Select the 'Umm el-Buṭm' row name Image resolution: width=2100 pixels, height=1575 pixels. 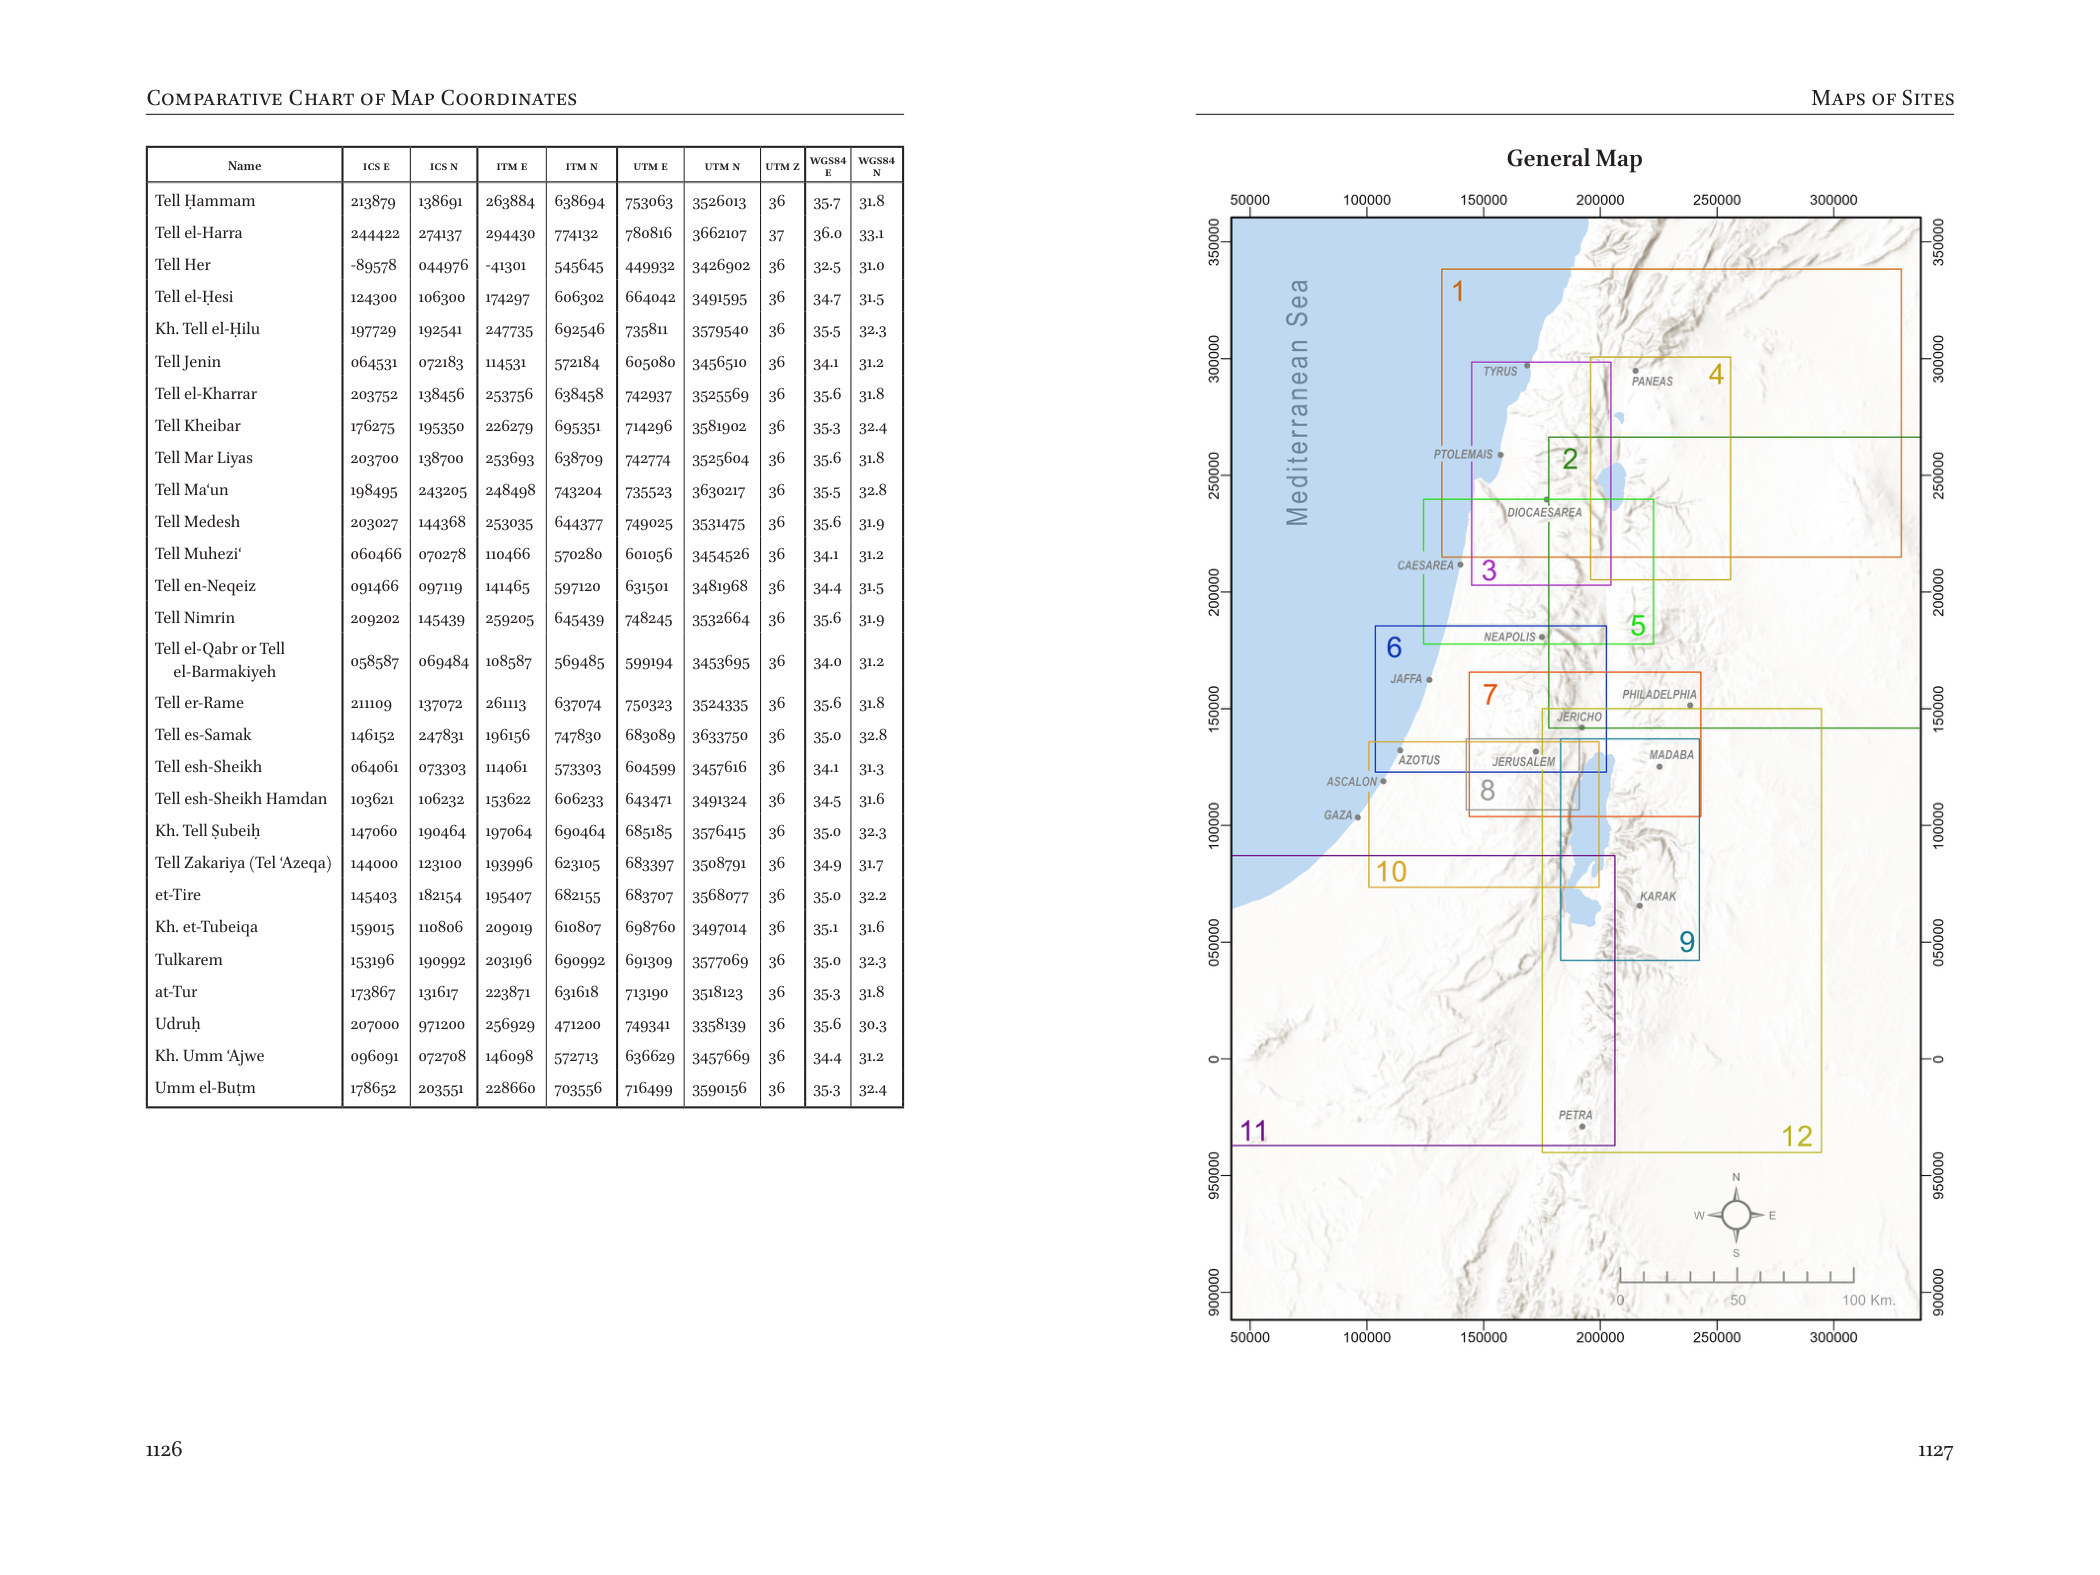point(205,1088)
